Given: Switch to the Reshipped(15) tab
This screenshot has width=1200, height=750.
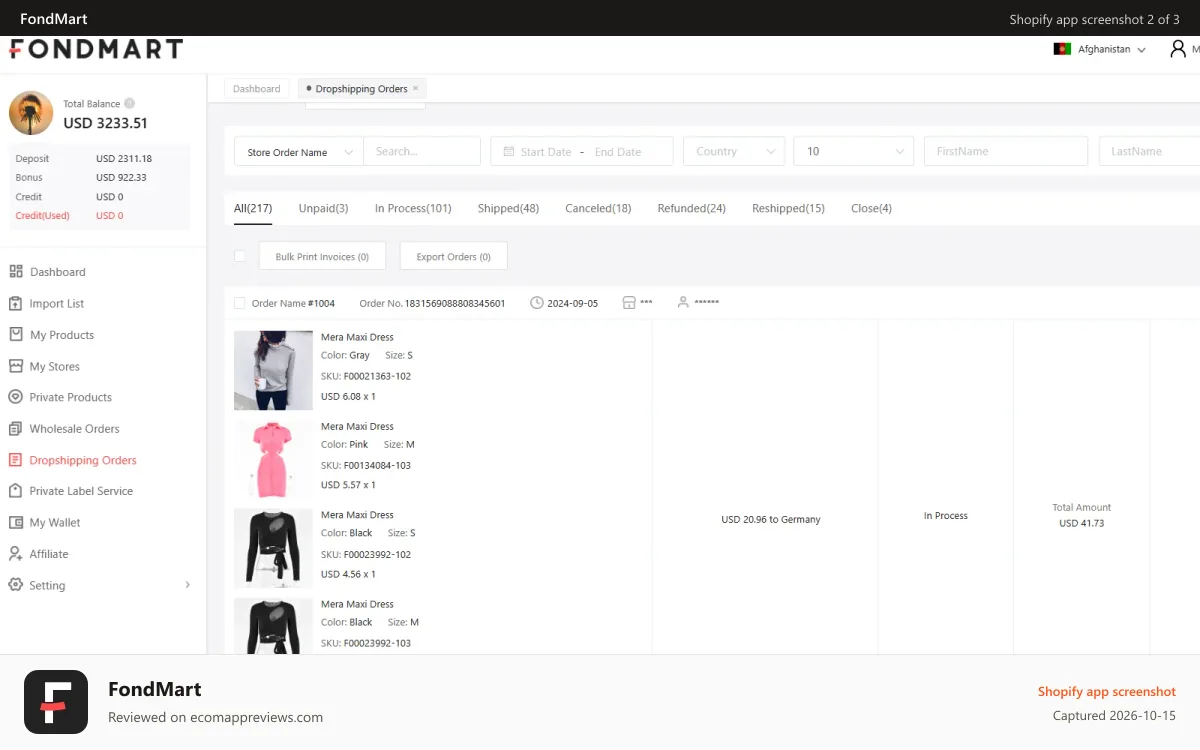Looking at the screenshot, I should 788,209.
